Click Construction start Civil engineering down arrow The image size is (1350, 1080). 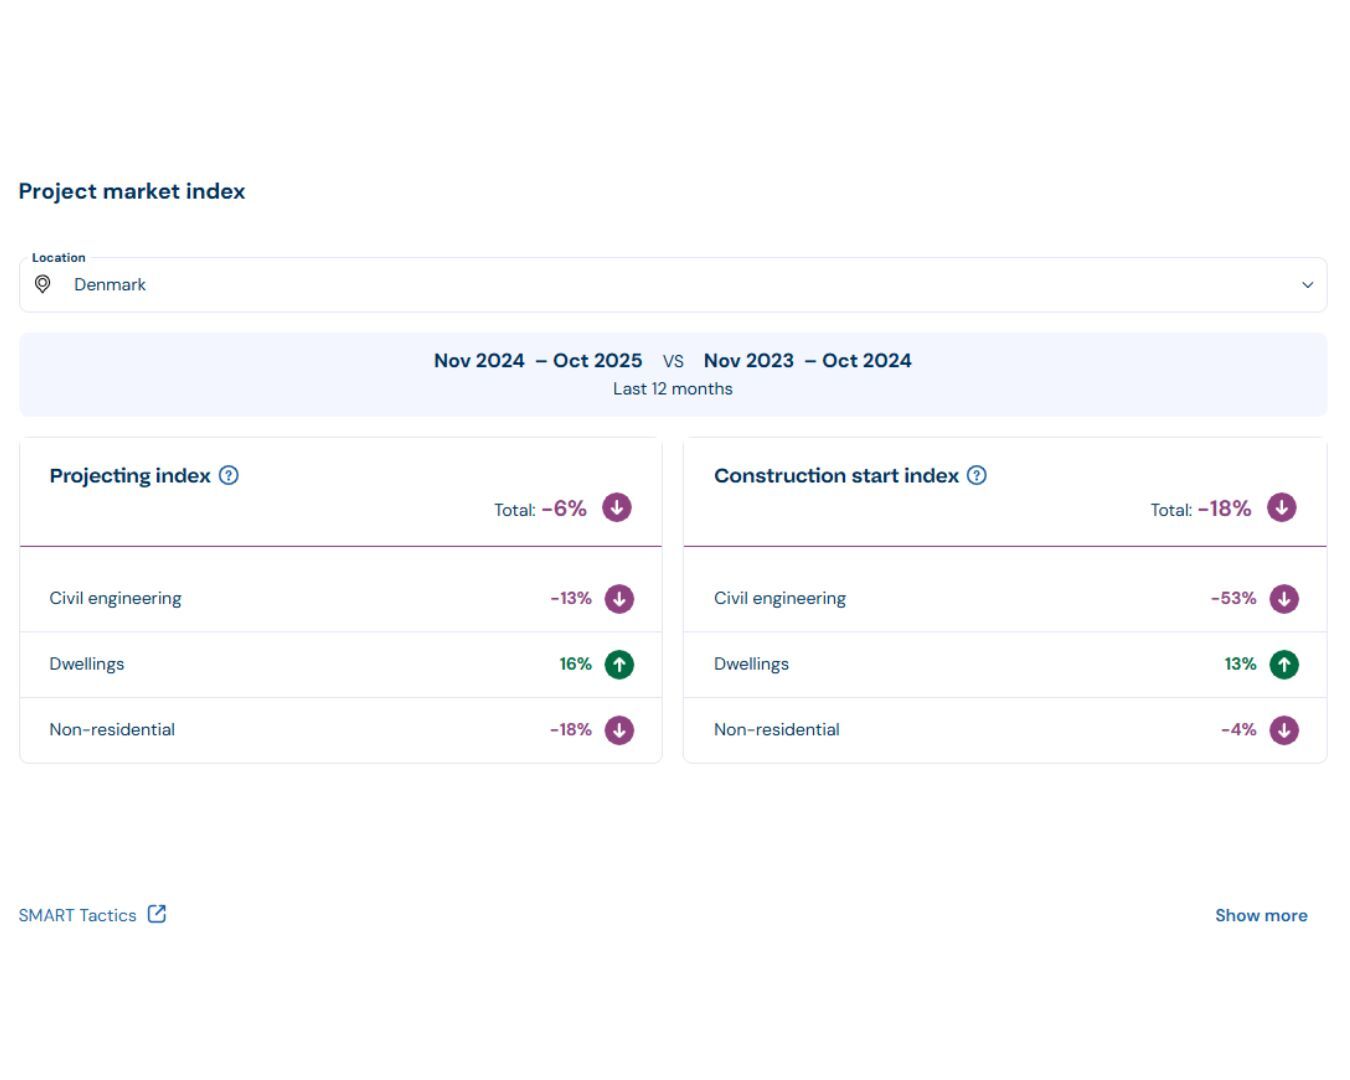[x=1284, y=599]
